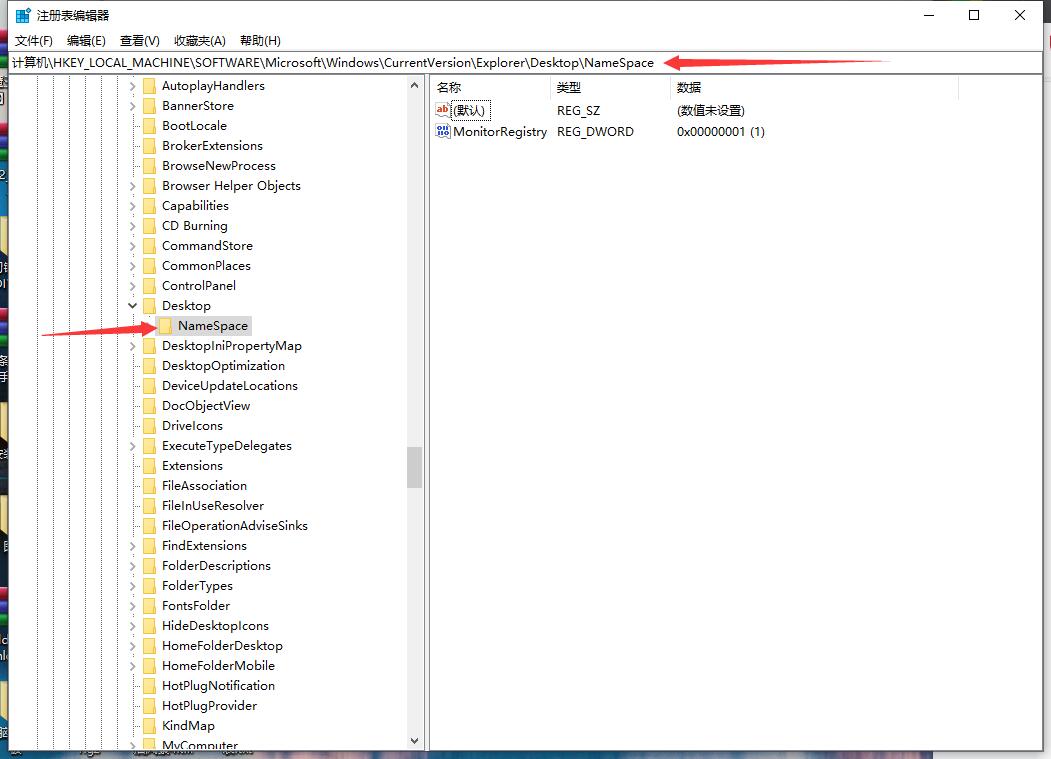The width and height of the screenshot is (1051, 759).
Task: Expand the BannerStore key
Action: coord(132,107)
